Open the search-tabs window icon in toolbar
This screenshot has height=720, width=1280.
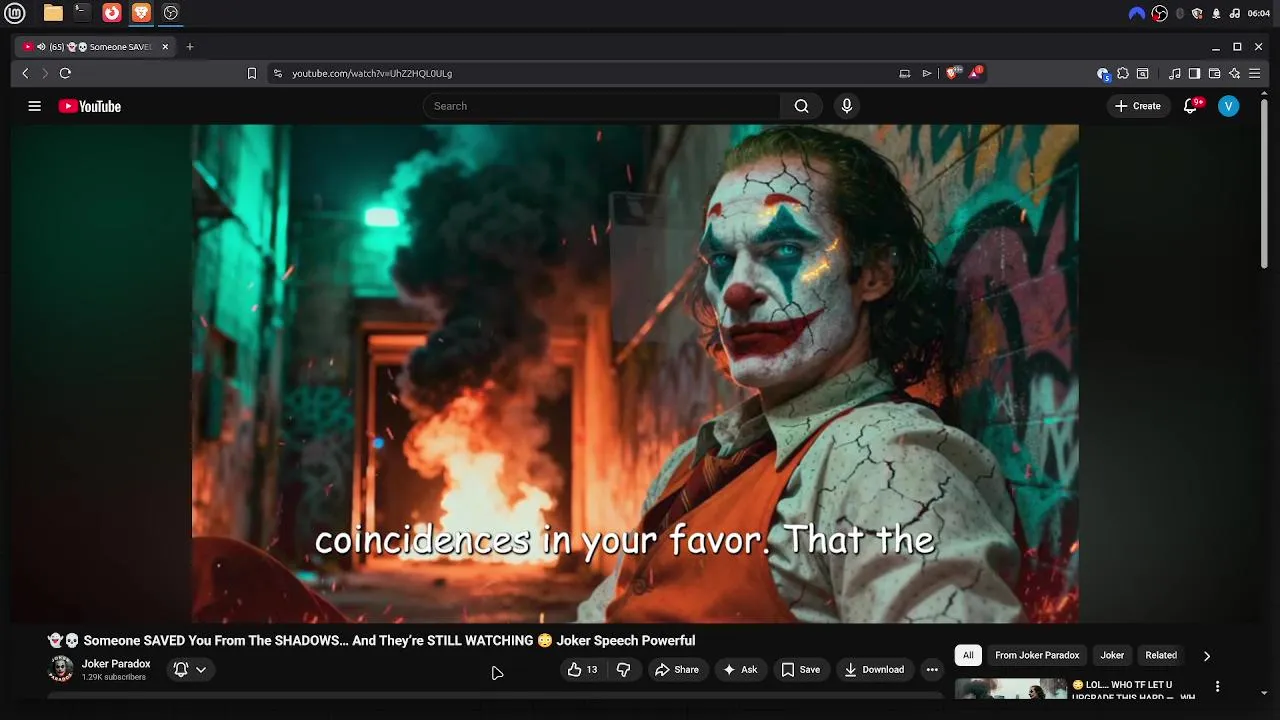coord(1143,73)
